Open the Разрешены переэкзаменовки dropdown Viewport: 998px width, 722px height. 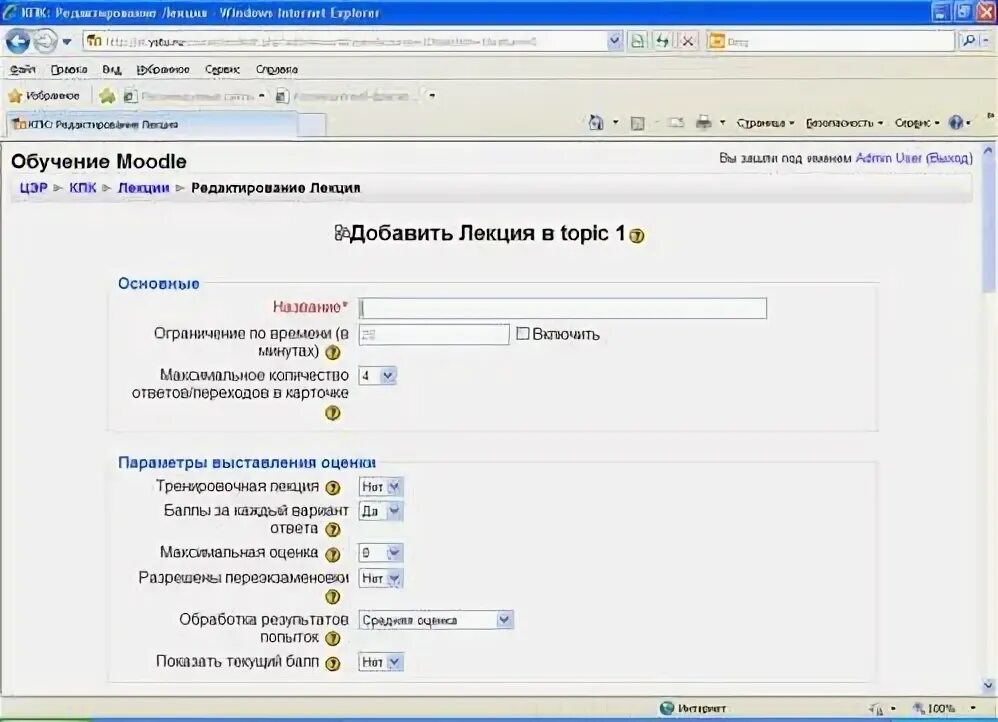pos(381,578)
